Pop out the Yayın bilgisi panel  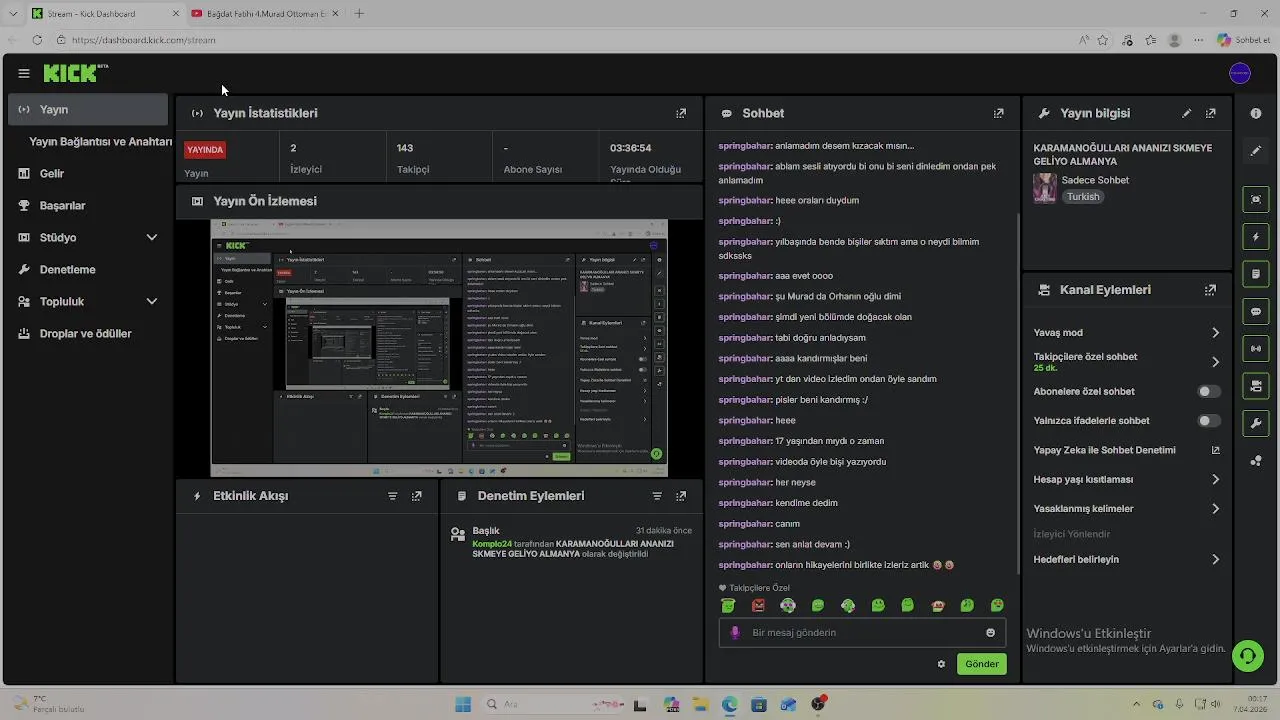pyautogui.click(x=1211, y=113)
